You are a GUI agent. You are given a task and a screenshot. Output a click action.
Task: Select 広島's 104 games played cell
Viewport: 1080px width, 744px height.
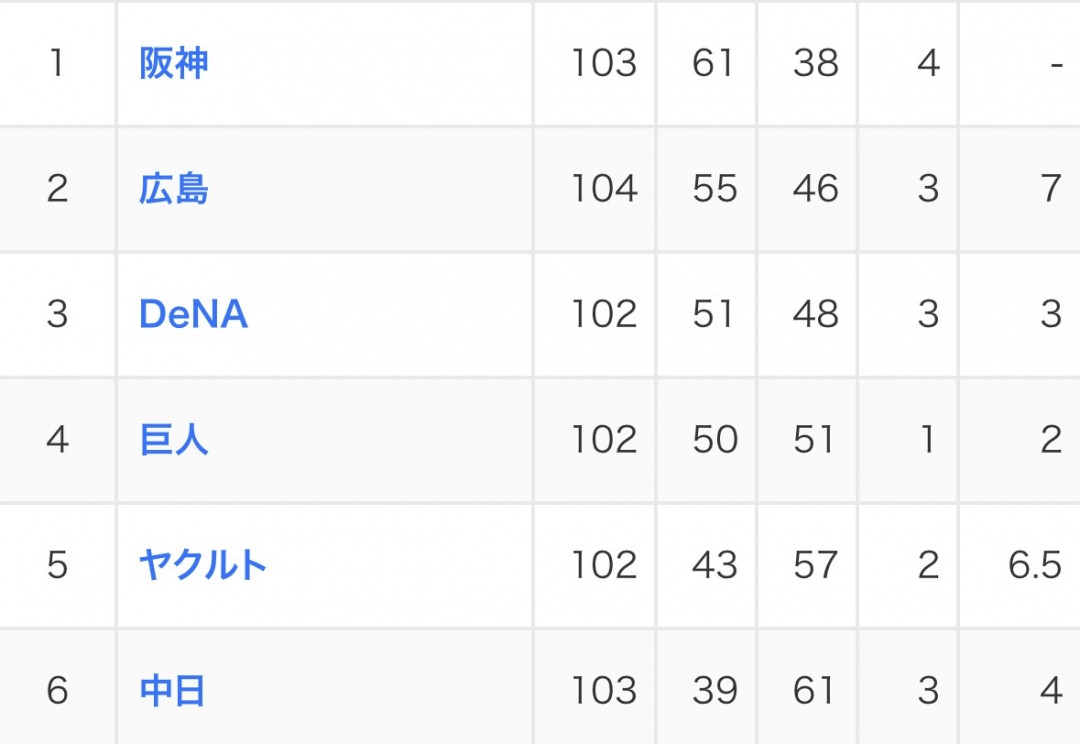(594, 189)
